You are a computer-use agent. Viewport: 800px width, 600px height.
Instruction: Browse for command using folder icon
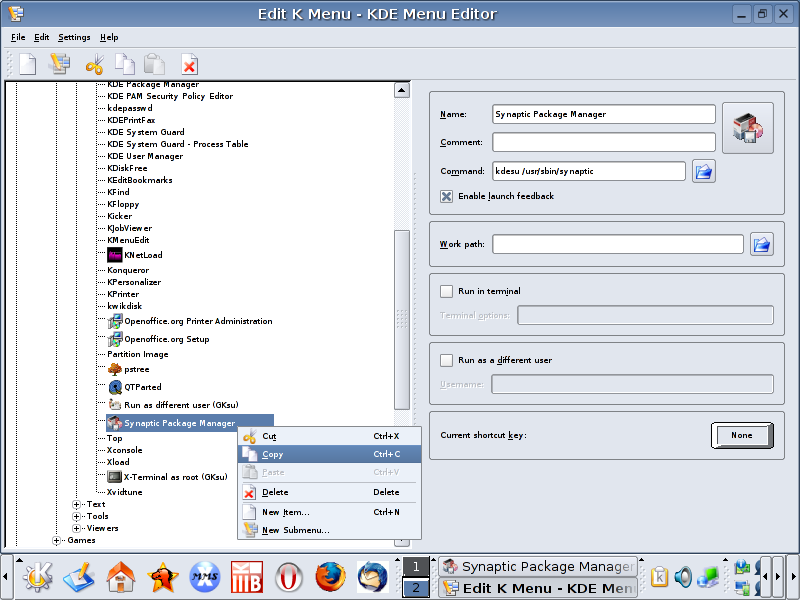coord(704,171)
